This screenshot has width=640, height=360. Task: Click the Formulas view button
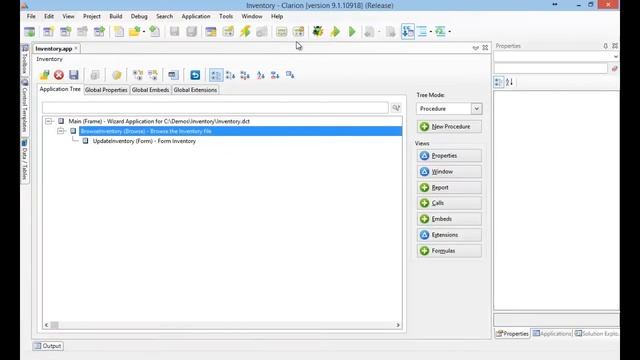pyautogui.click(x=449, y=251)
